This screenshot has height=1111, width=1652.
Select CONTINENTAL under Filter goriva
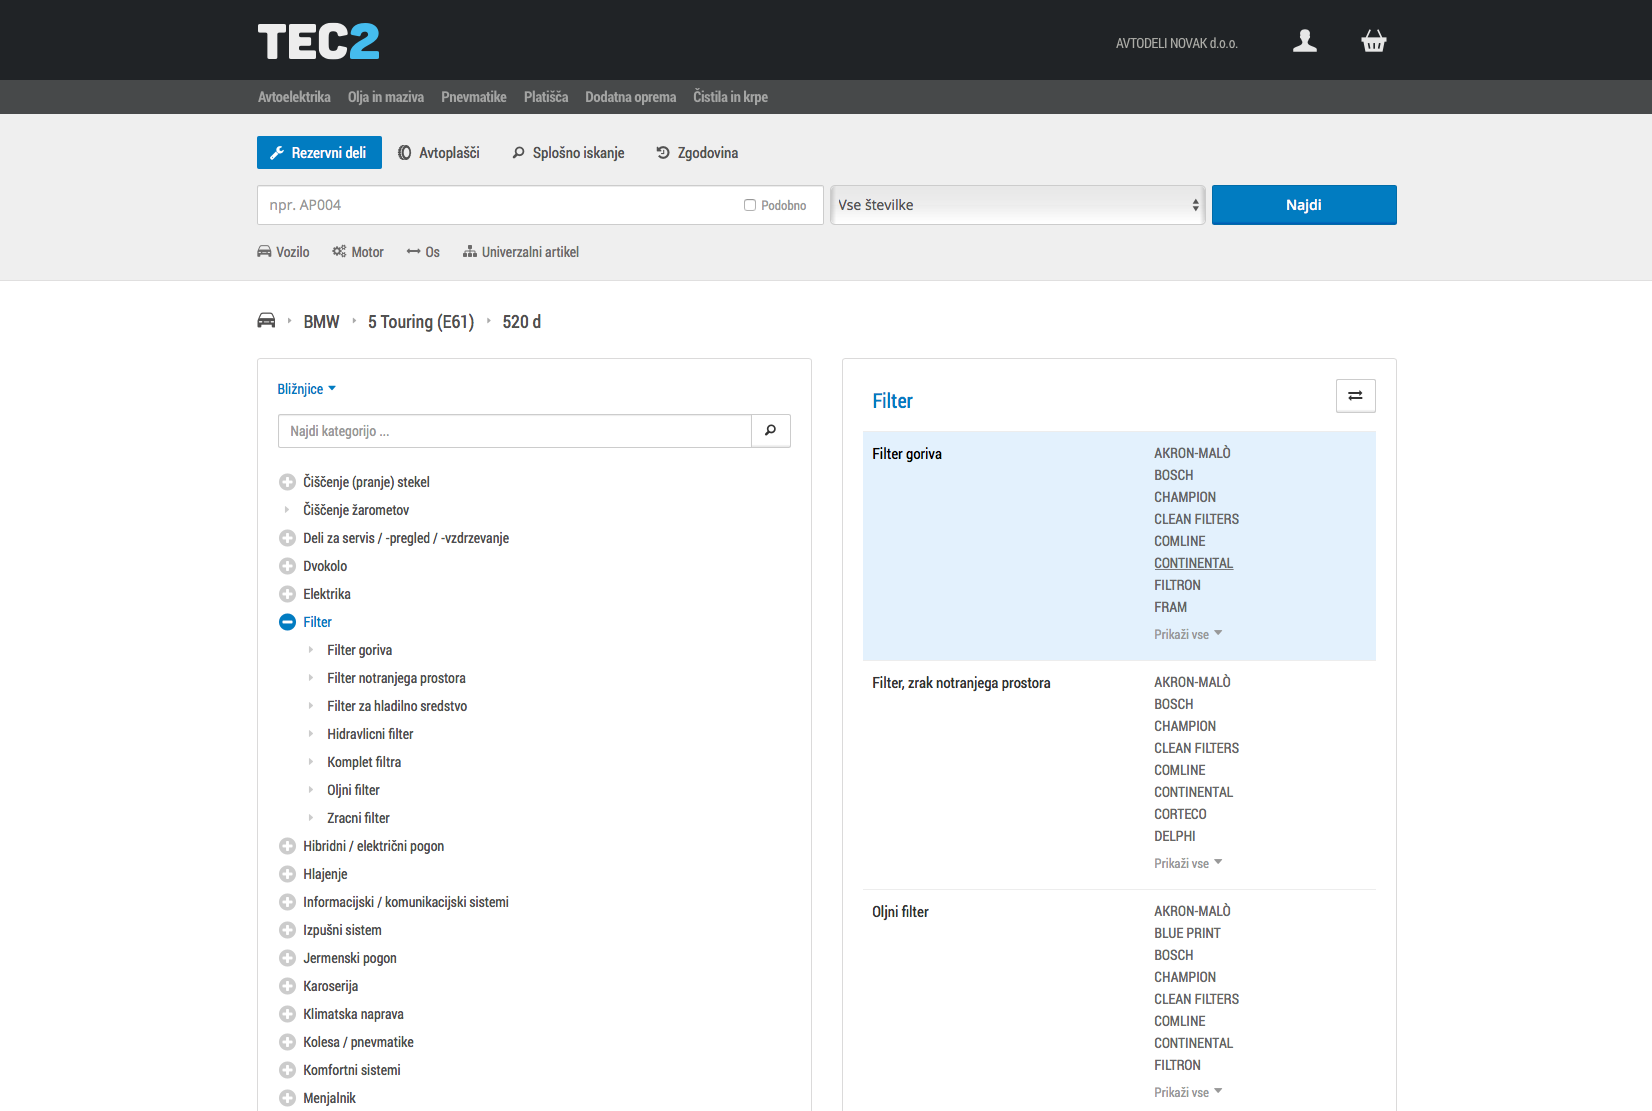coord(1193,563)
